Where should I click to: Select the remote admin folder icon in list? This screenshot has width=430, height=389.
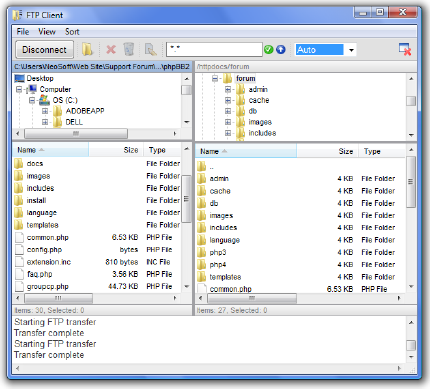202,179
